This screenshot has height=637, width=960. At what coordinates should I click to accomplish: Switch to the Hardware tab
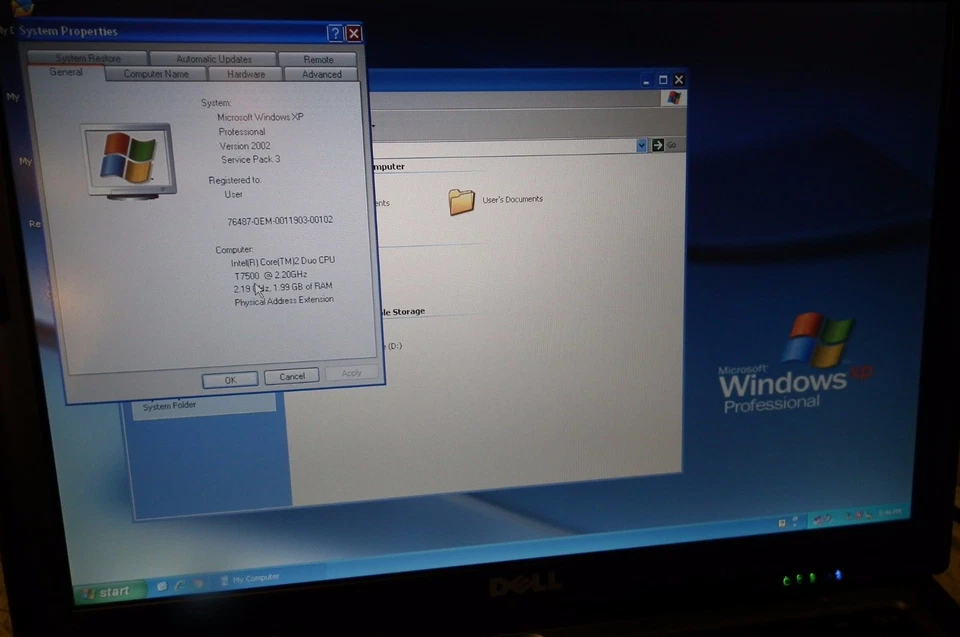[x=246, y=73]
